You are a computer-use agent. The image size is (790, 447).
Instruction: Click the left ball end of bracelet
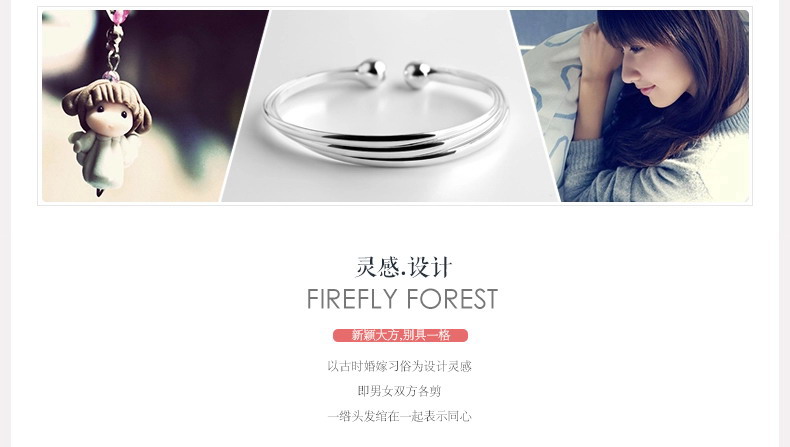[371, 72]
